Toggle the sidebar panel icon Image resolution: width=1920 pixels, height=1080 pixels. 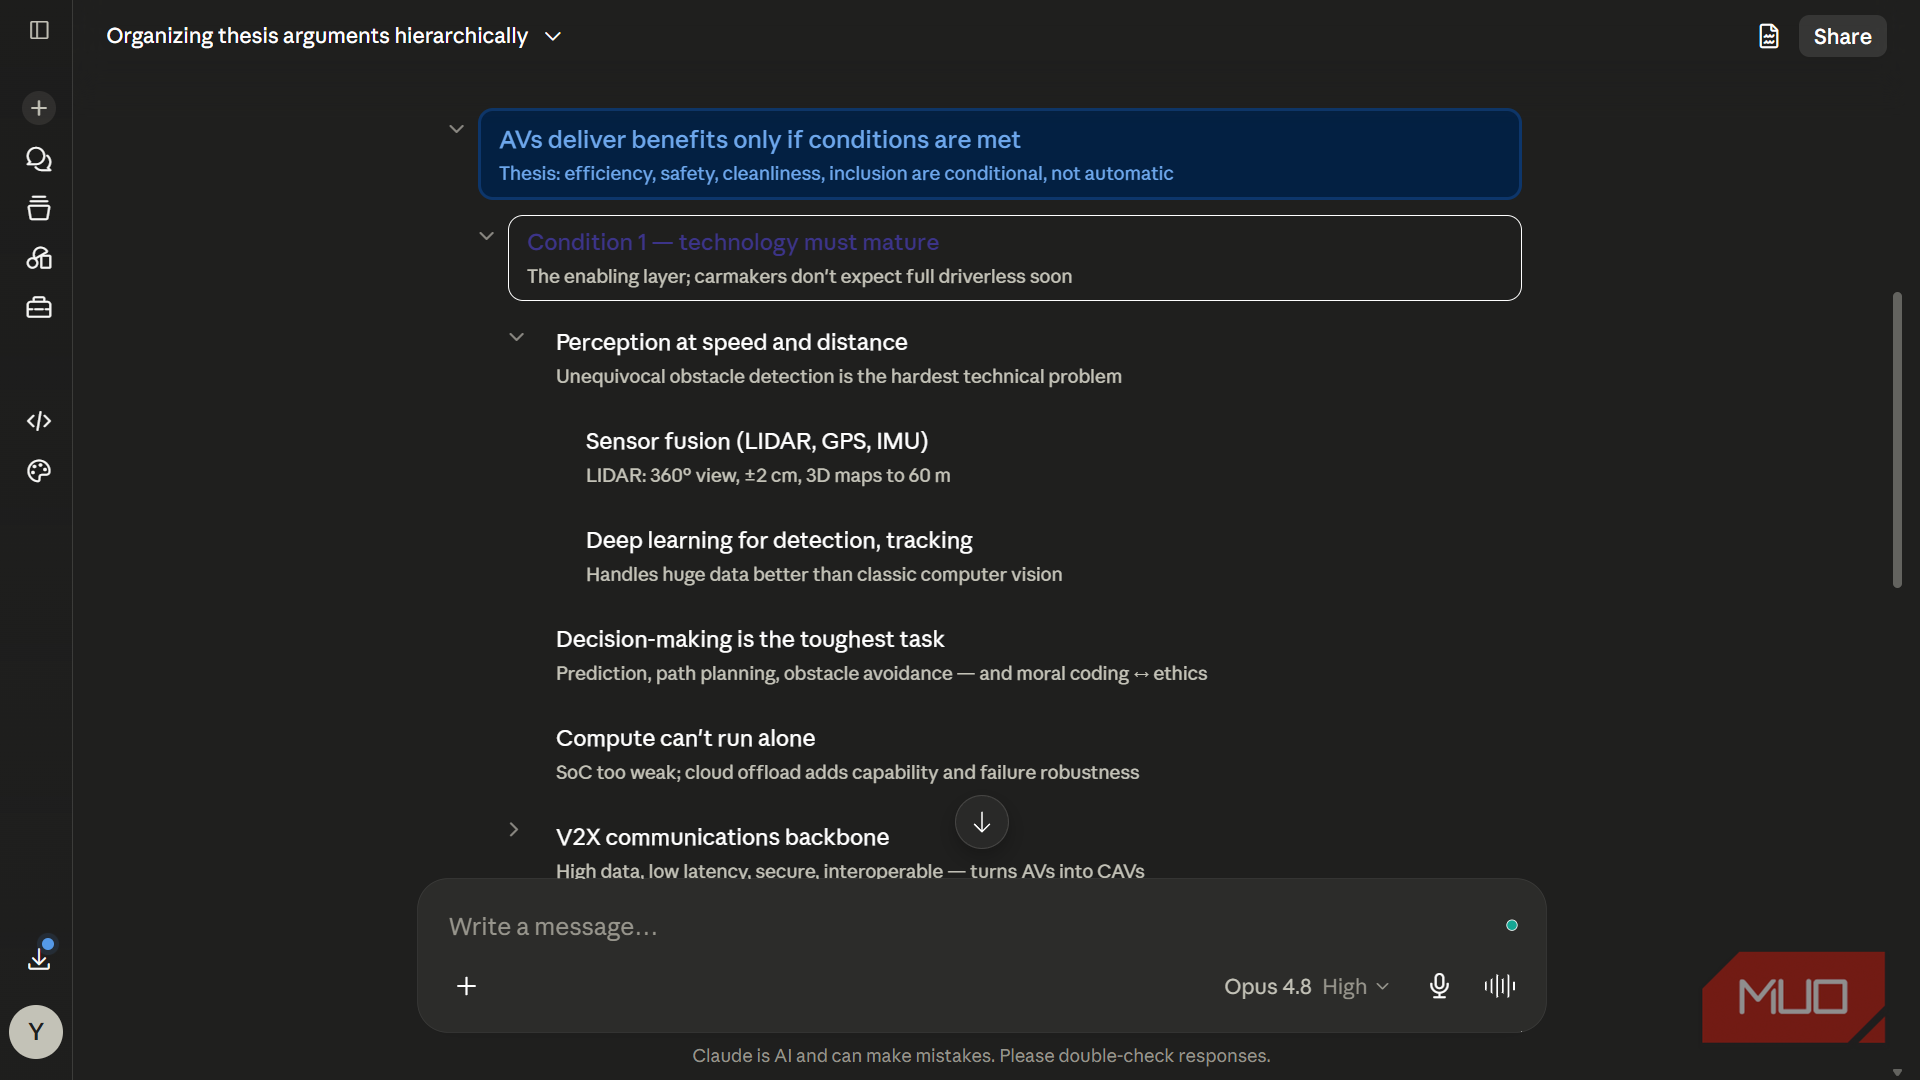(39, 30)
